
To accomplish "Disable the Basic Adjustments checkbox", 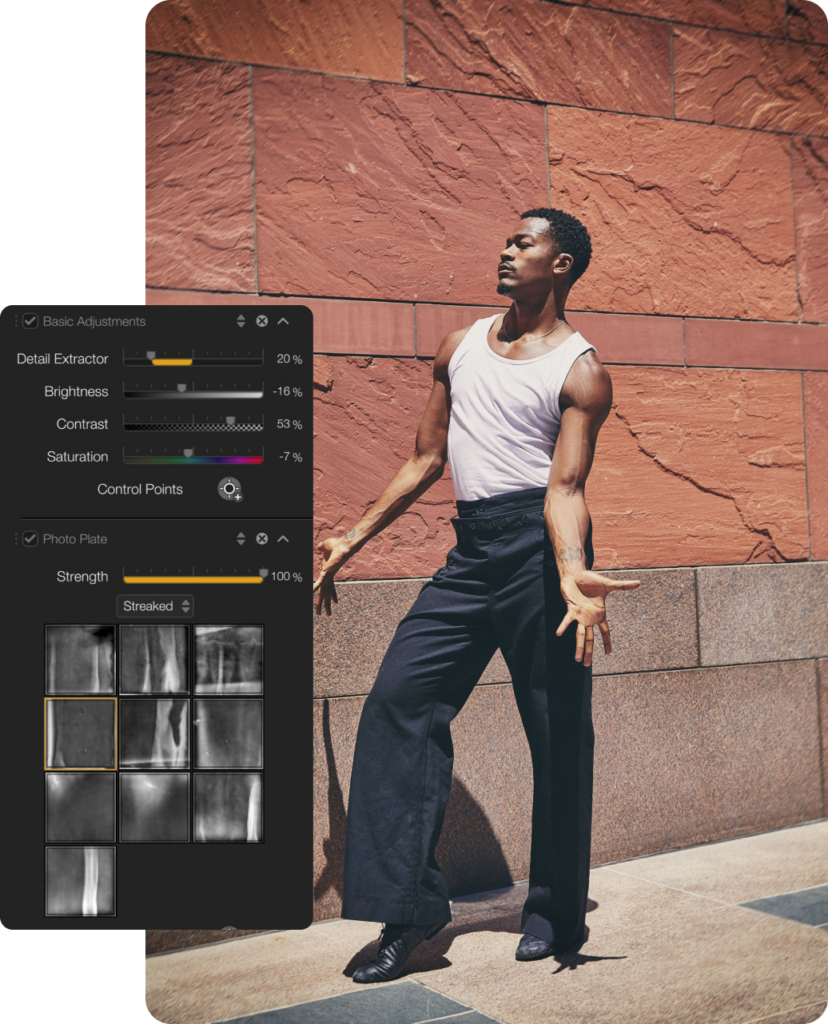I will (30, 321).
